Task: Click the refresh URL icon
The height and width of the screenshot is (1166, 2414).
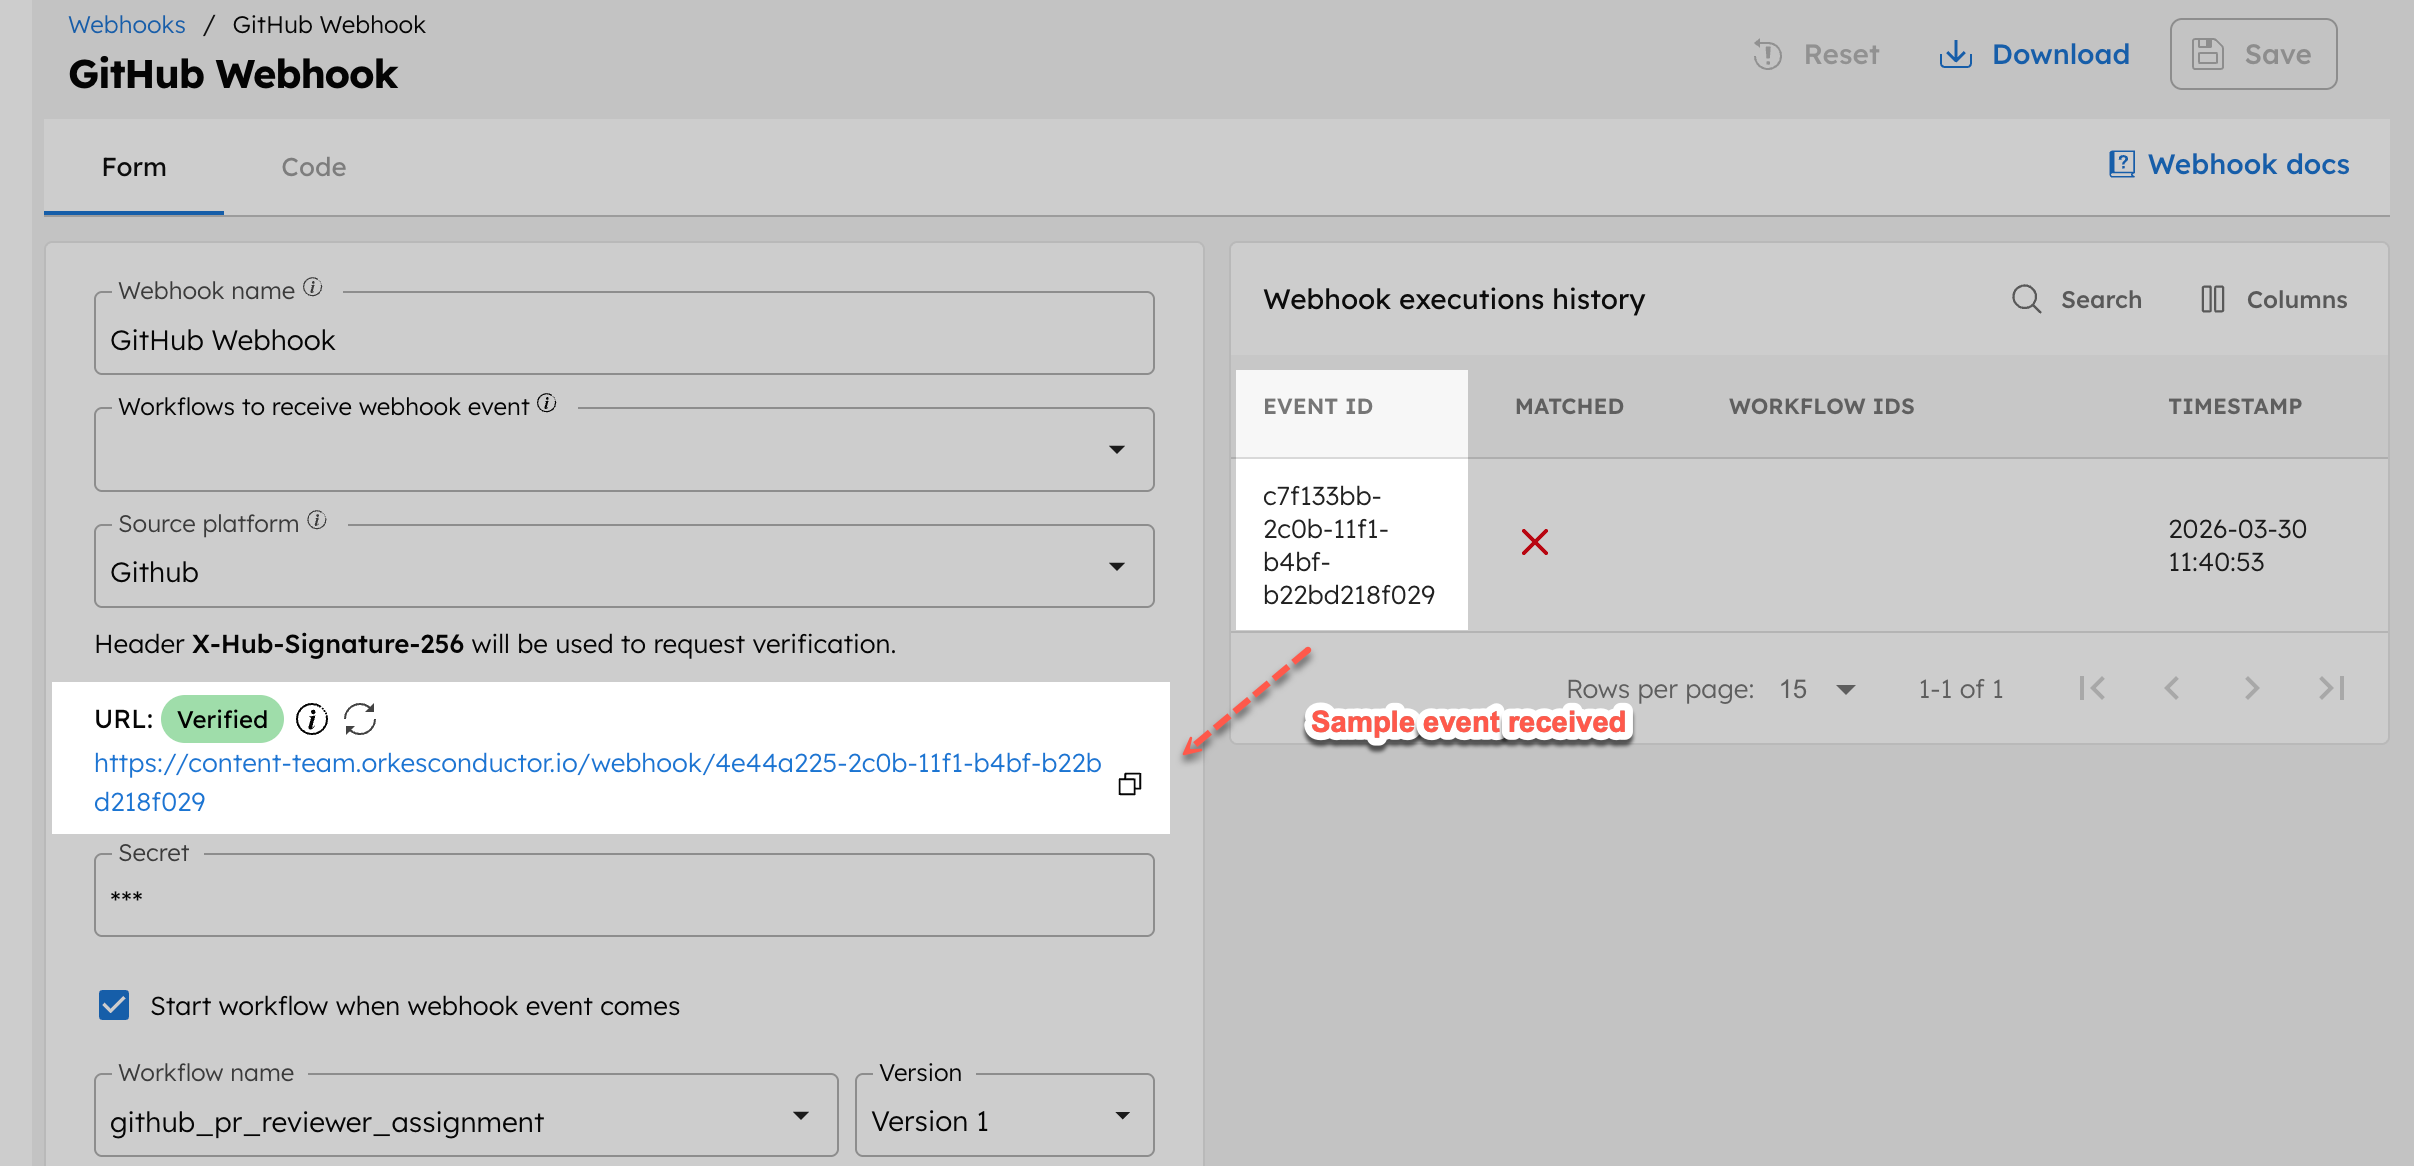Action: (360, 719)
